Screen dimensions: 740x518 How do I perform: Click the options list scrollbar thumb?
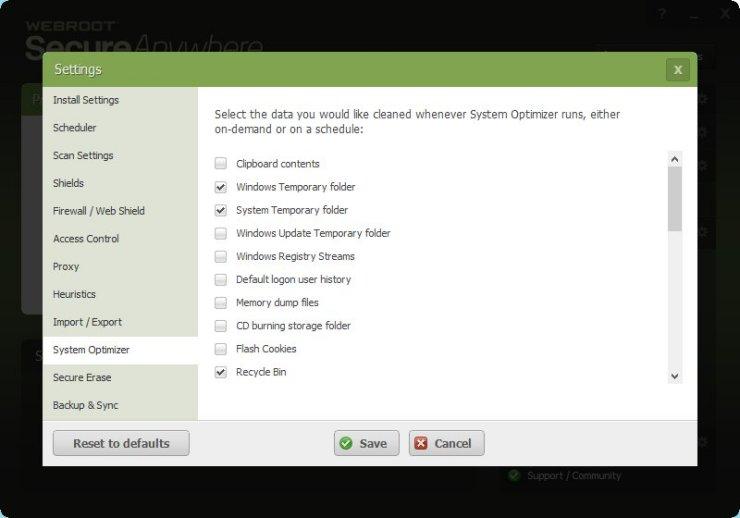675,199
